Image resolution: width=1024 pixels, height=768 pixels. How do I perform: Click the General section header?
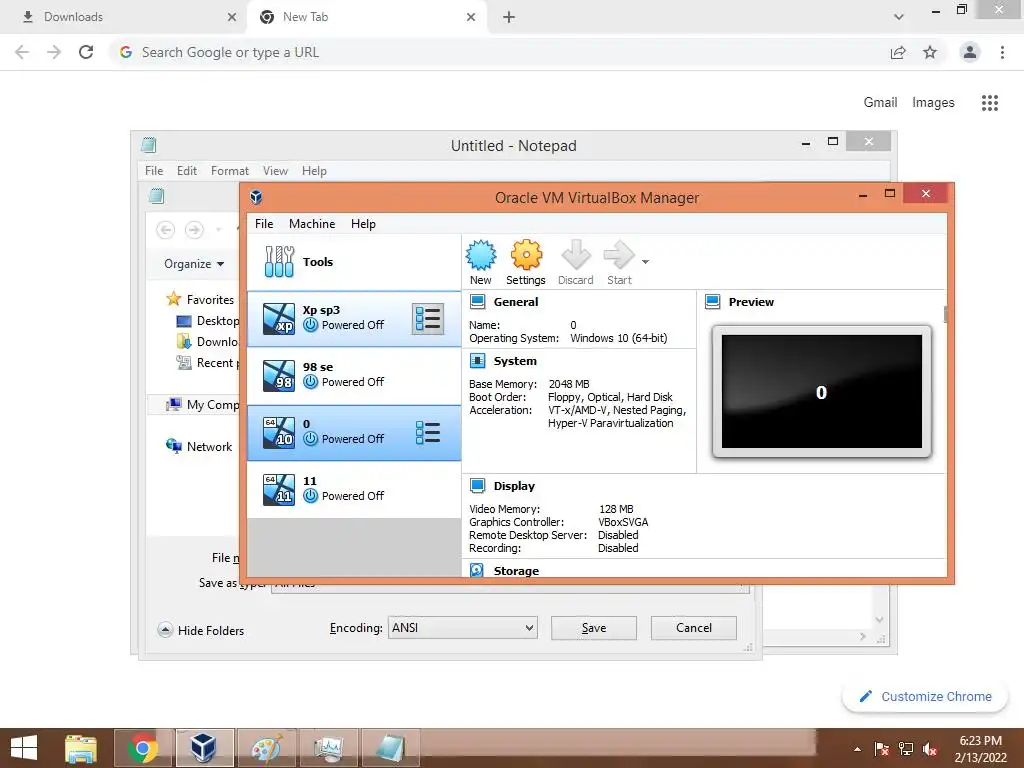click(516, 302)
